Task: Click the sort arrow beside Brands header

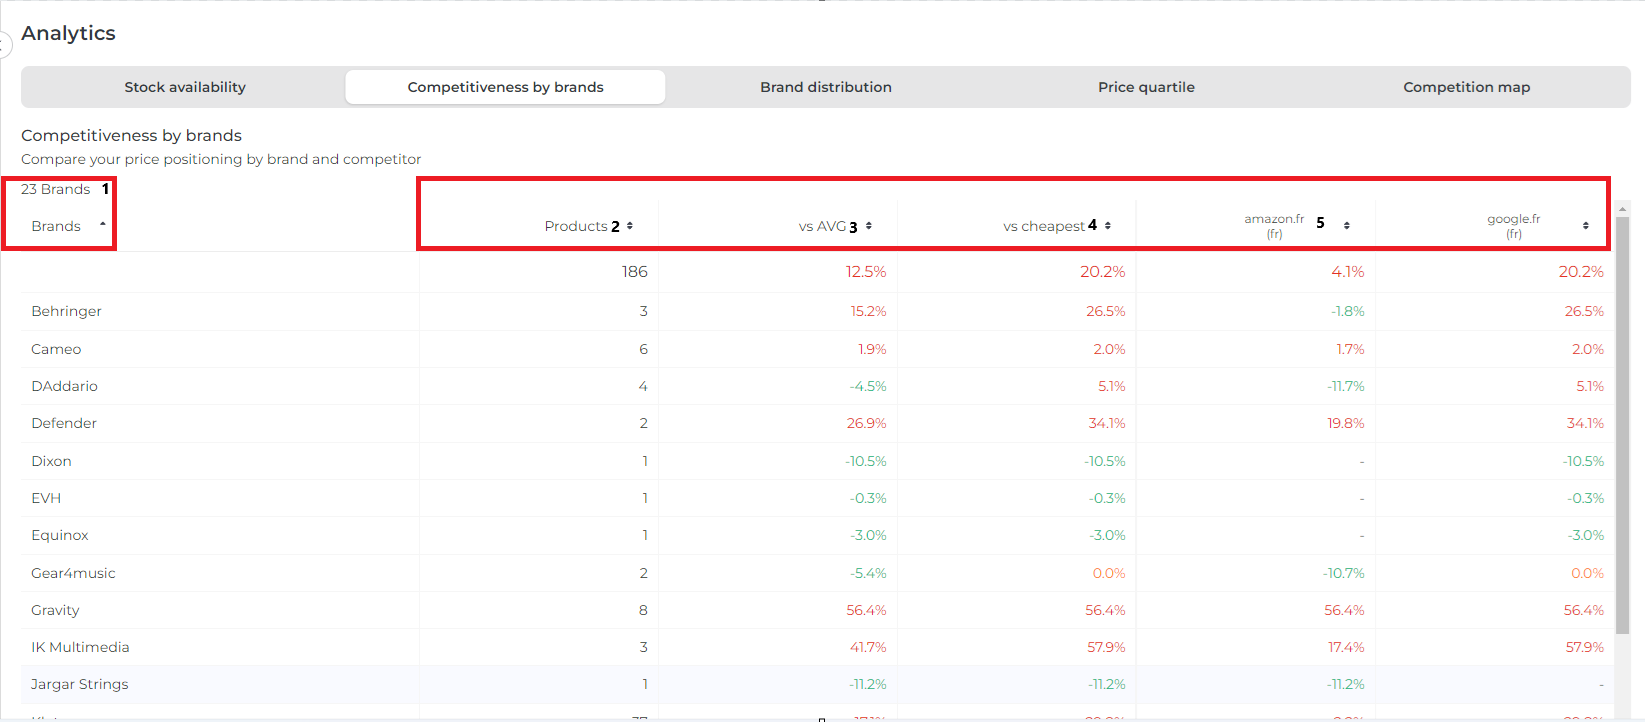Action: pos(102,225)
